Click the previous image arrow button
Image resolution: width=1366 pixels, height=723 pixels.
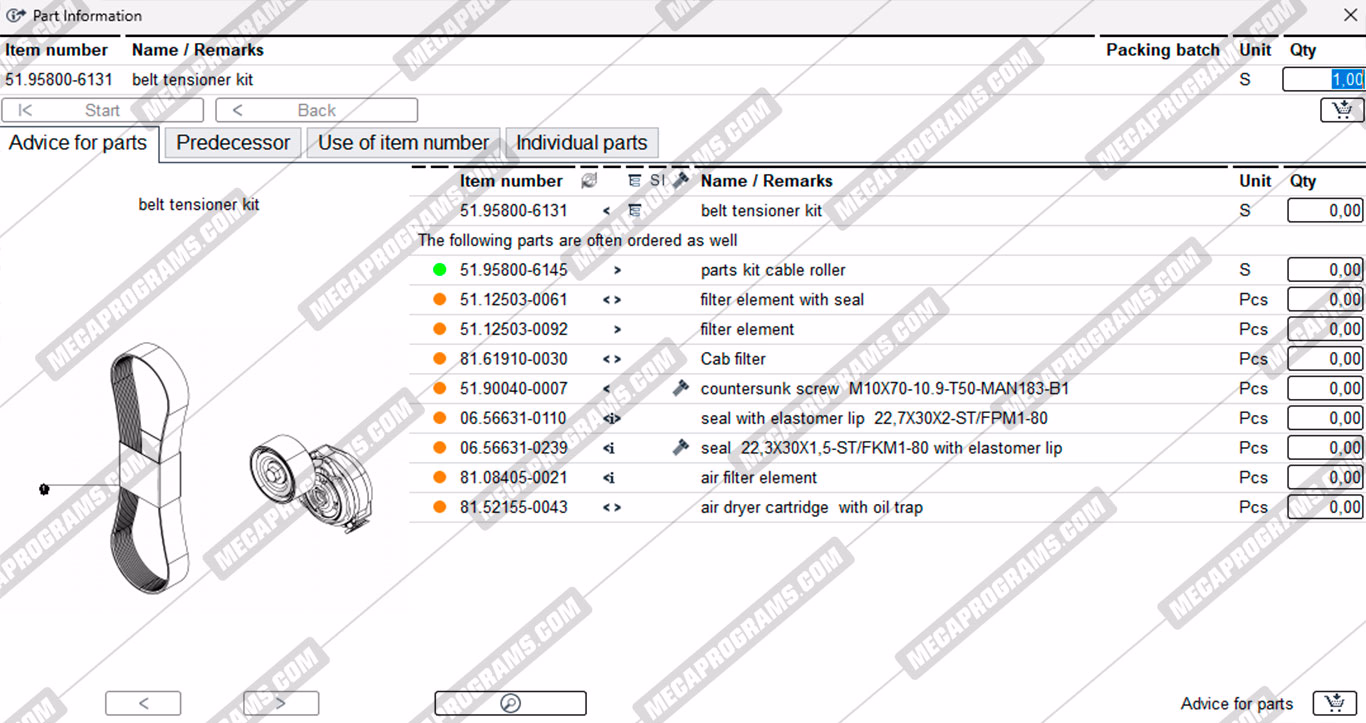(143, 703)
